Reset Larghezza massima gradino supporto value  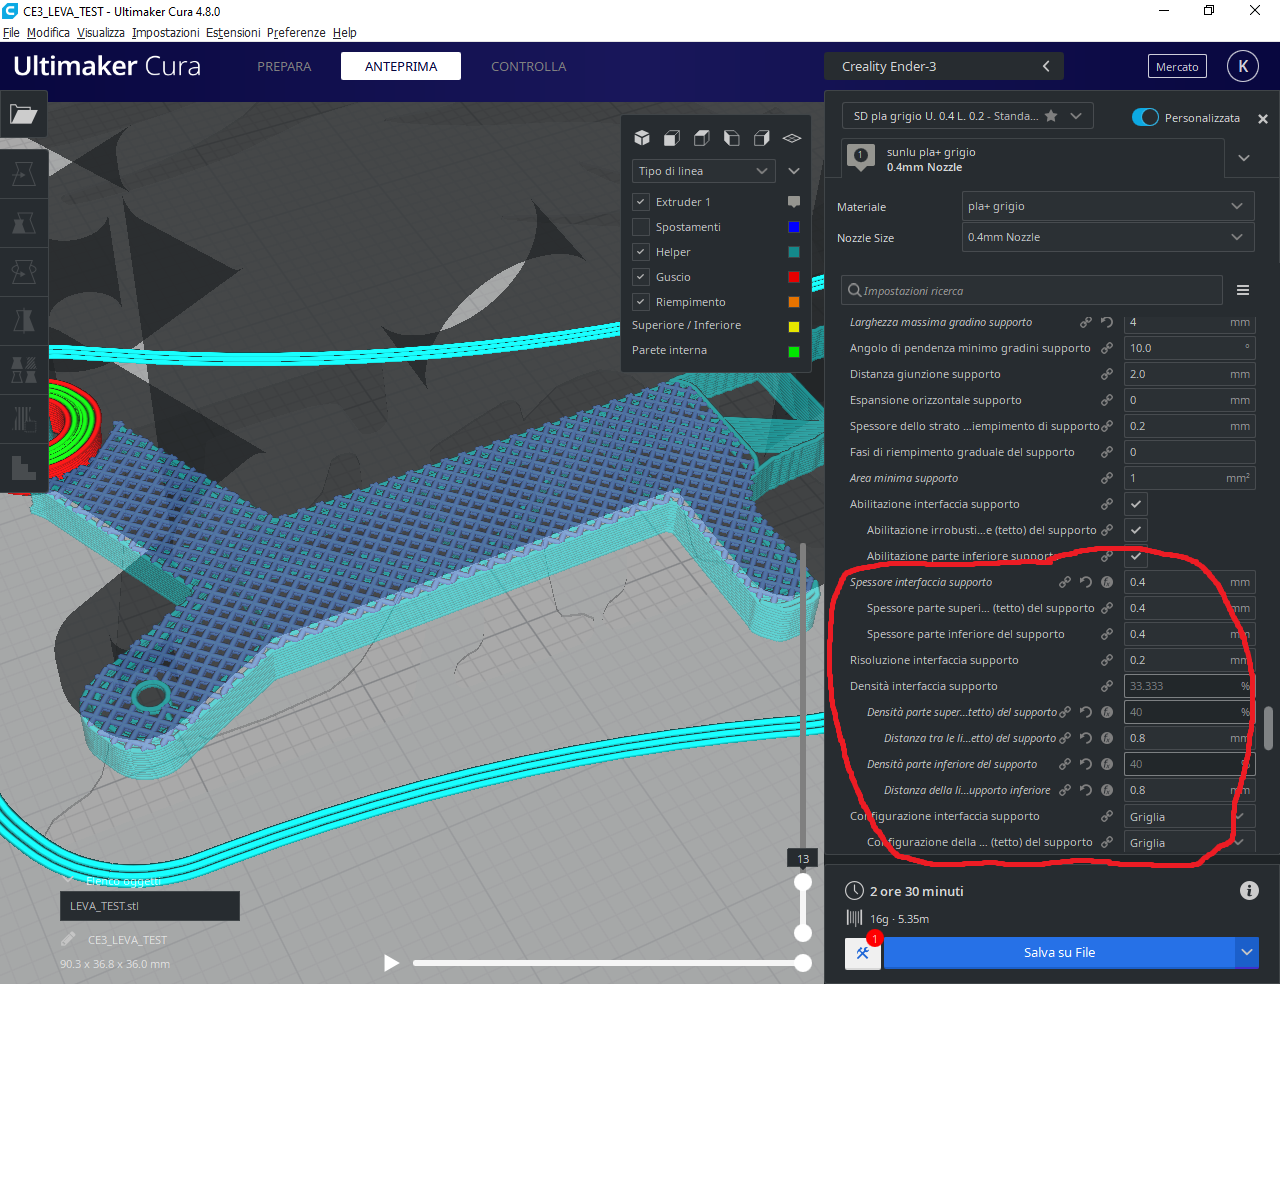click(x=1107, y=322)
